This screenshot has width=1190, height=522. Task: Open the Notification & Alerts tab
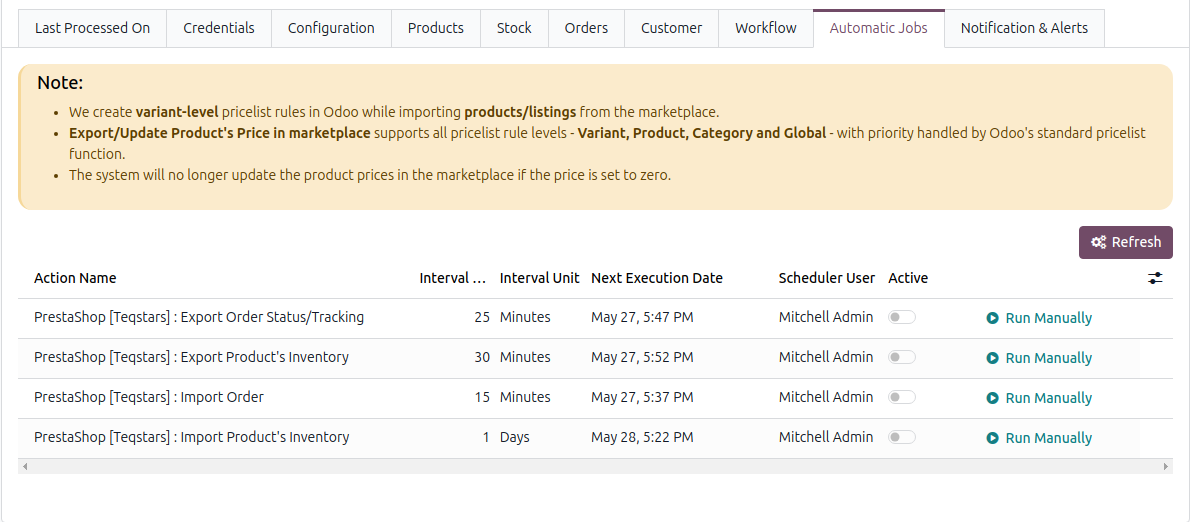point(1024,28)
